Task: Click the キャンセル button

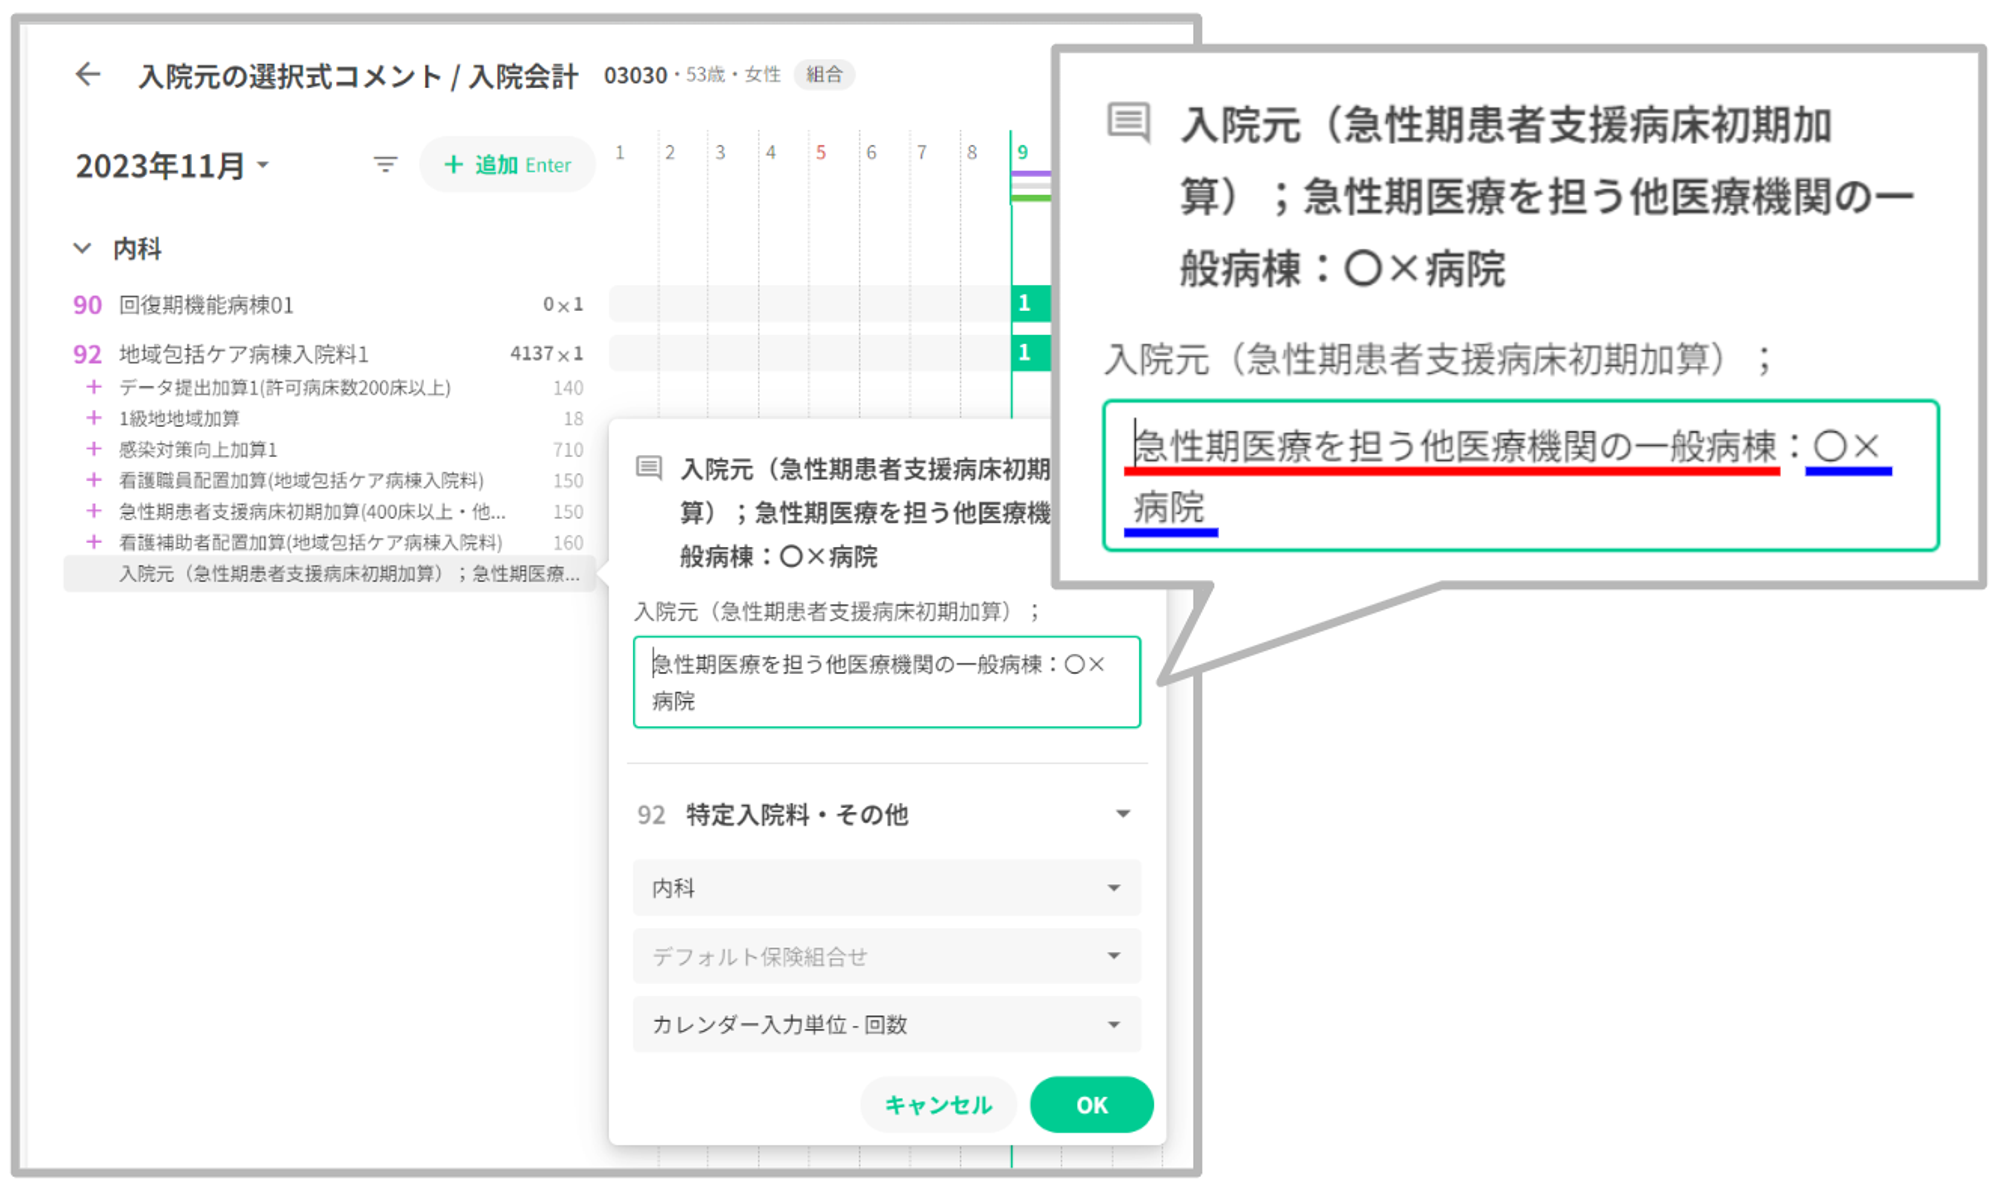Action: (937, 1105)
